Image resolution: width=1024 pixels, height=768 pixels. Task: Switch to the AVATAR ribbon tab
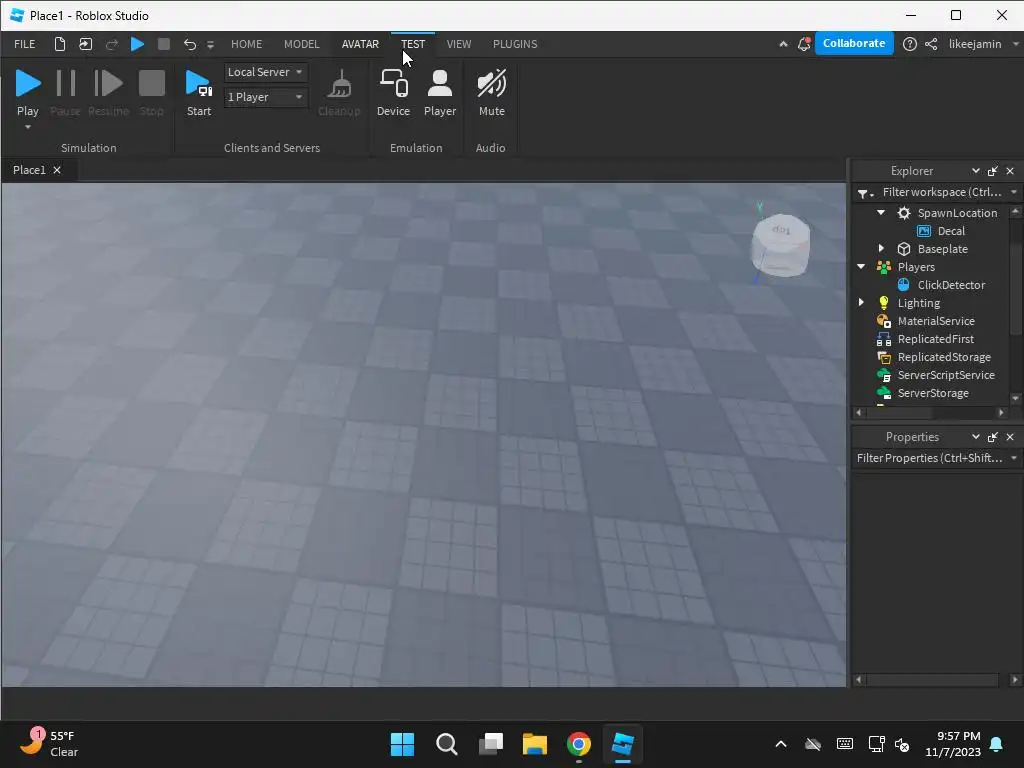360,44
